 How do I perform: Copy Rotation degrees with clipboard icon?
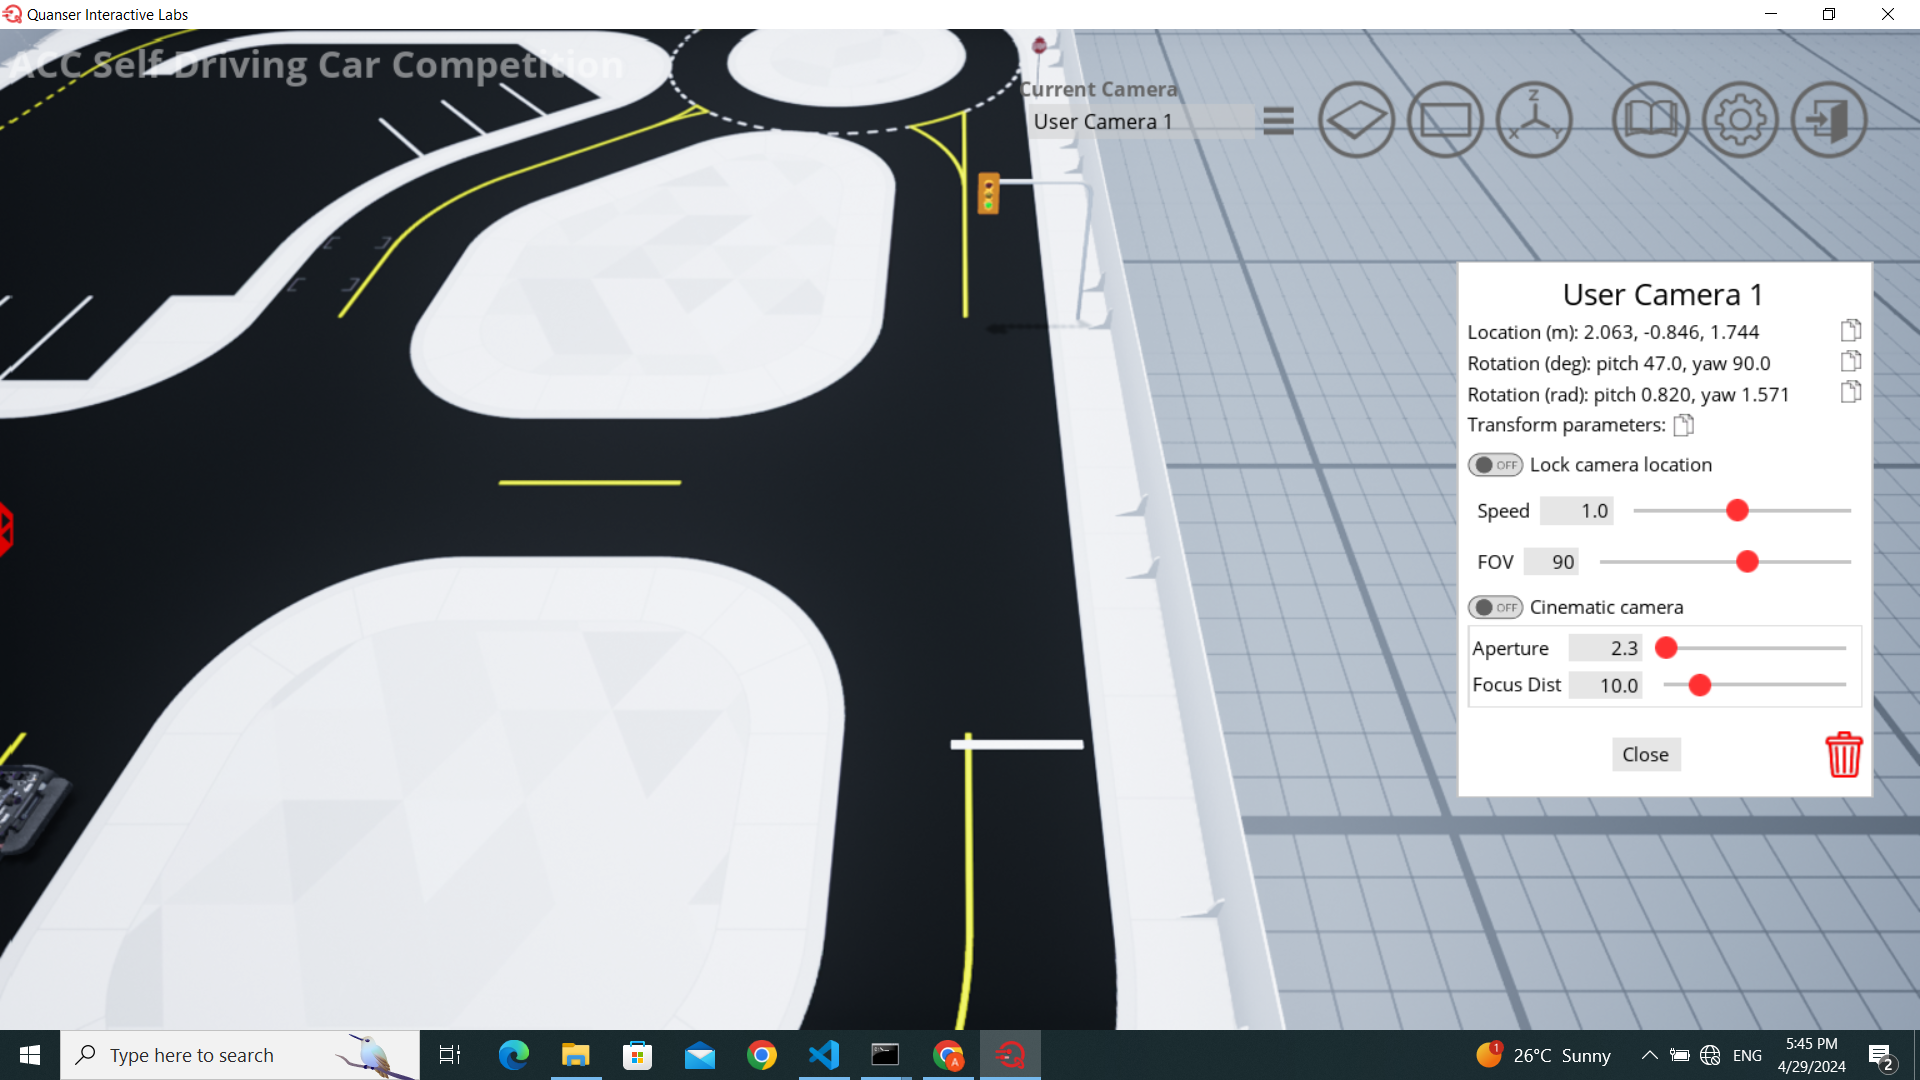[1850, 361]
